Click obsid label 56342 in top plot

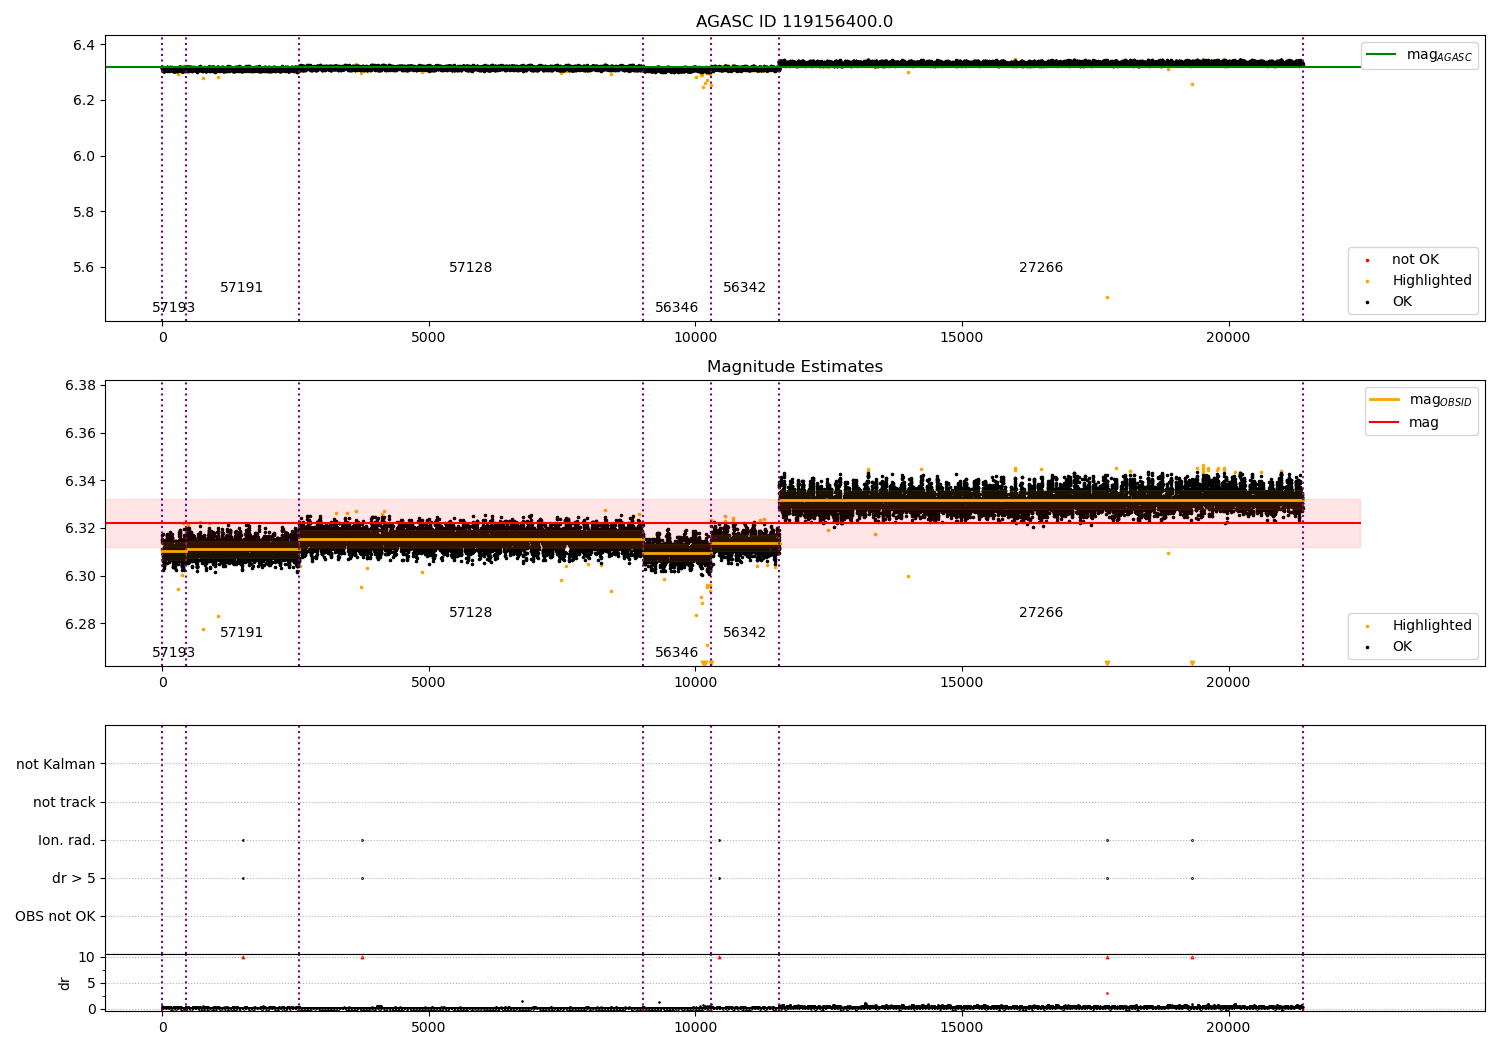point(744,287)
